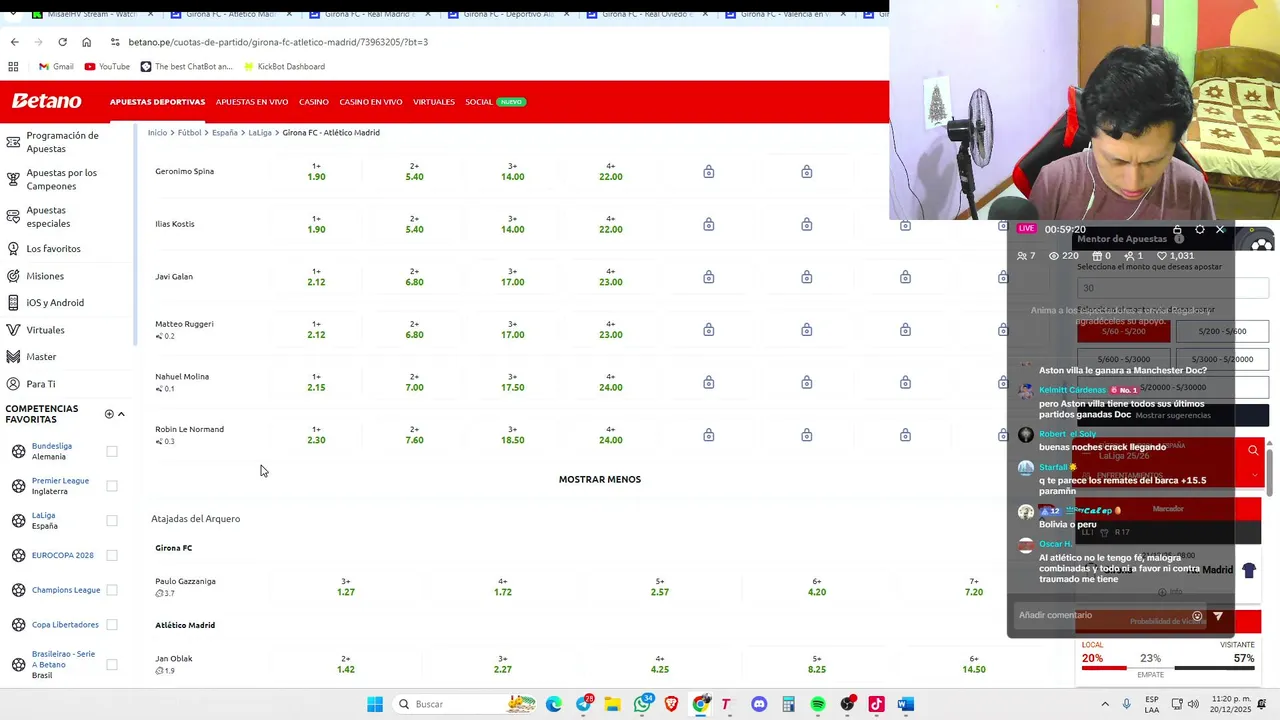This screenshot has width=1280, height=720.
Task: Select Javi Galan 2+ odds 6.80
Action: (x=414, y=277)
